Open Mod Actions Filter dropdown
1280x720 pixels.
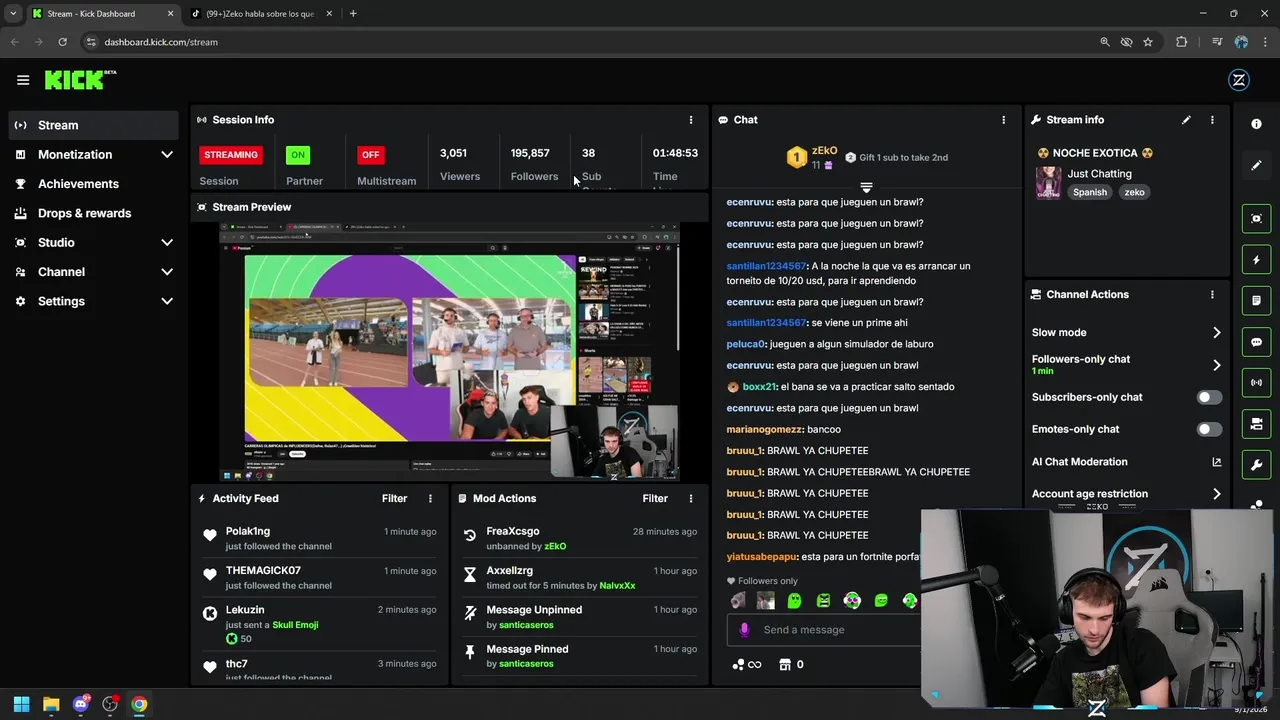point(655,499)
